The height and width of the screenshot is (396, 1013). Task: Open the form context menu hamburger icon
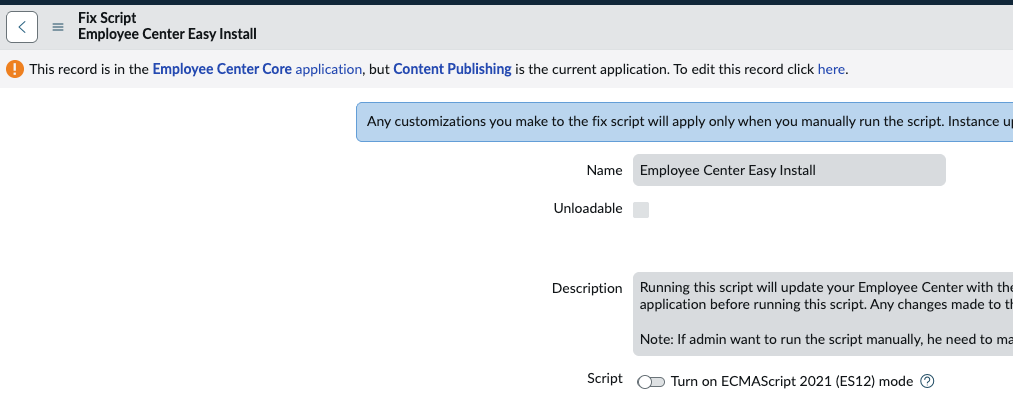tap(58, 27)
